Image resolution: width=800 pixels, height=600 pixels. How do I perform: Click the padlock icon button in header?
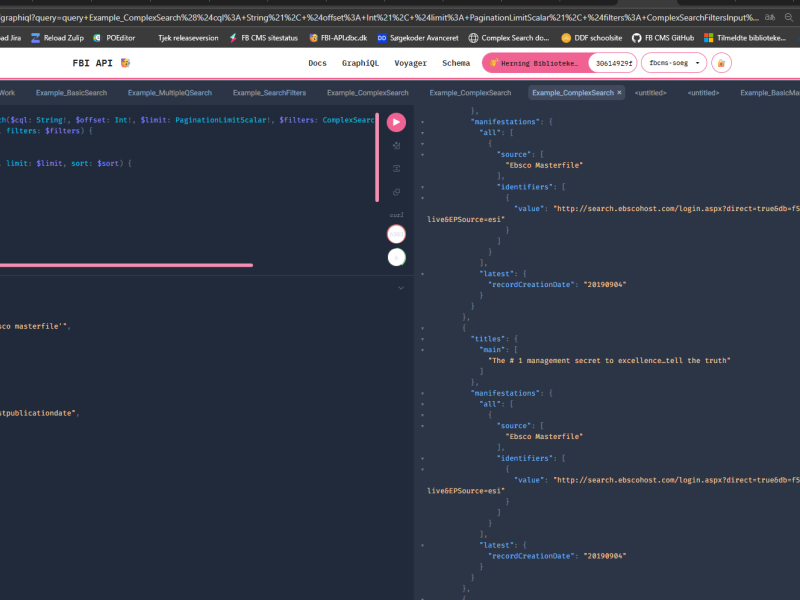721,63
